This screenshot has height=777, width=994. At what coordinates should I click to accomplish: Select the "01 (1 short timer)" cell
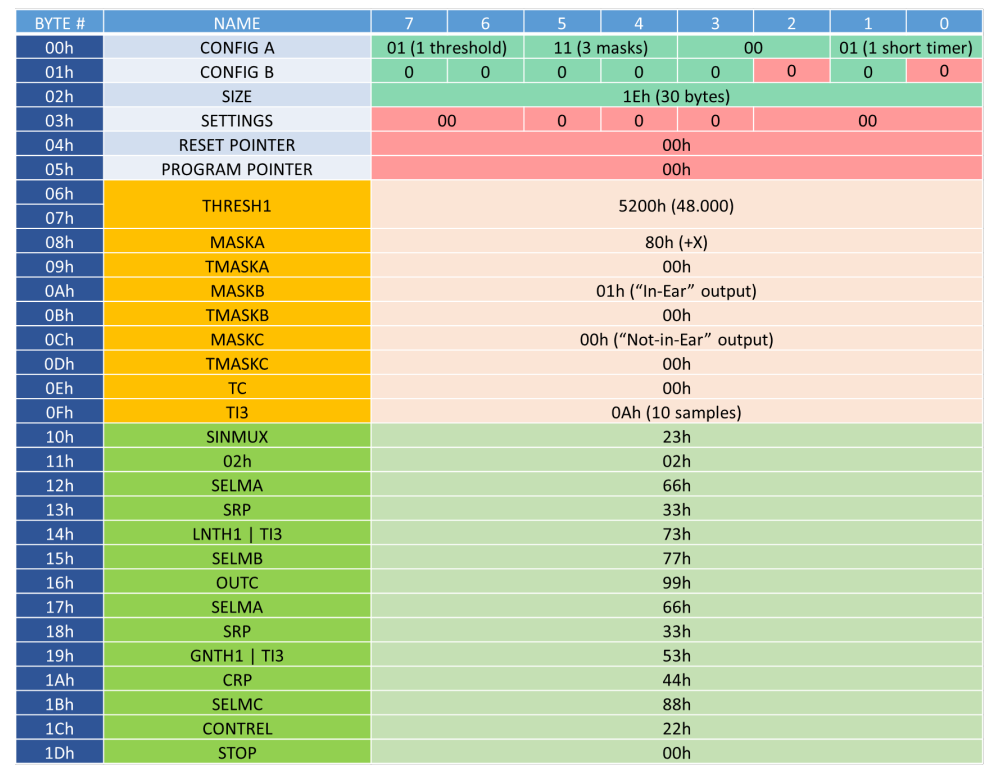point(905,48)
